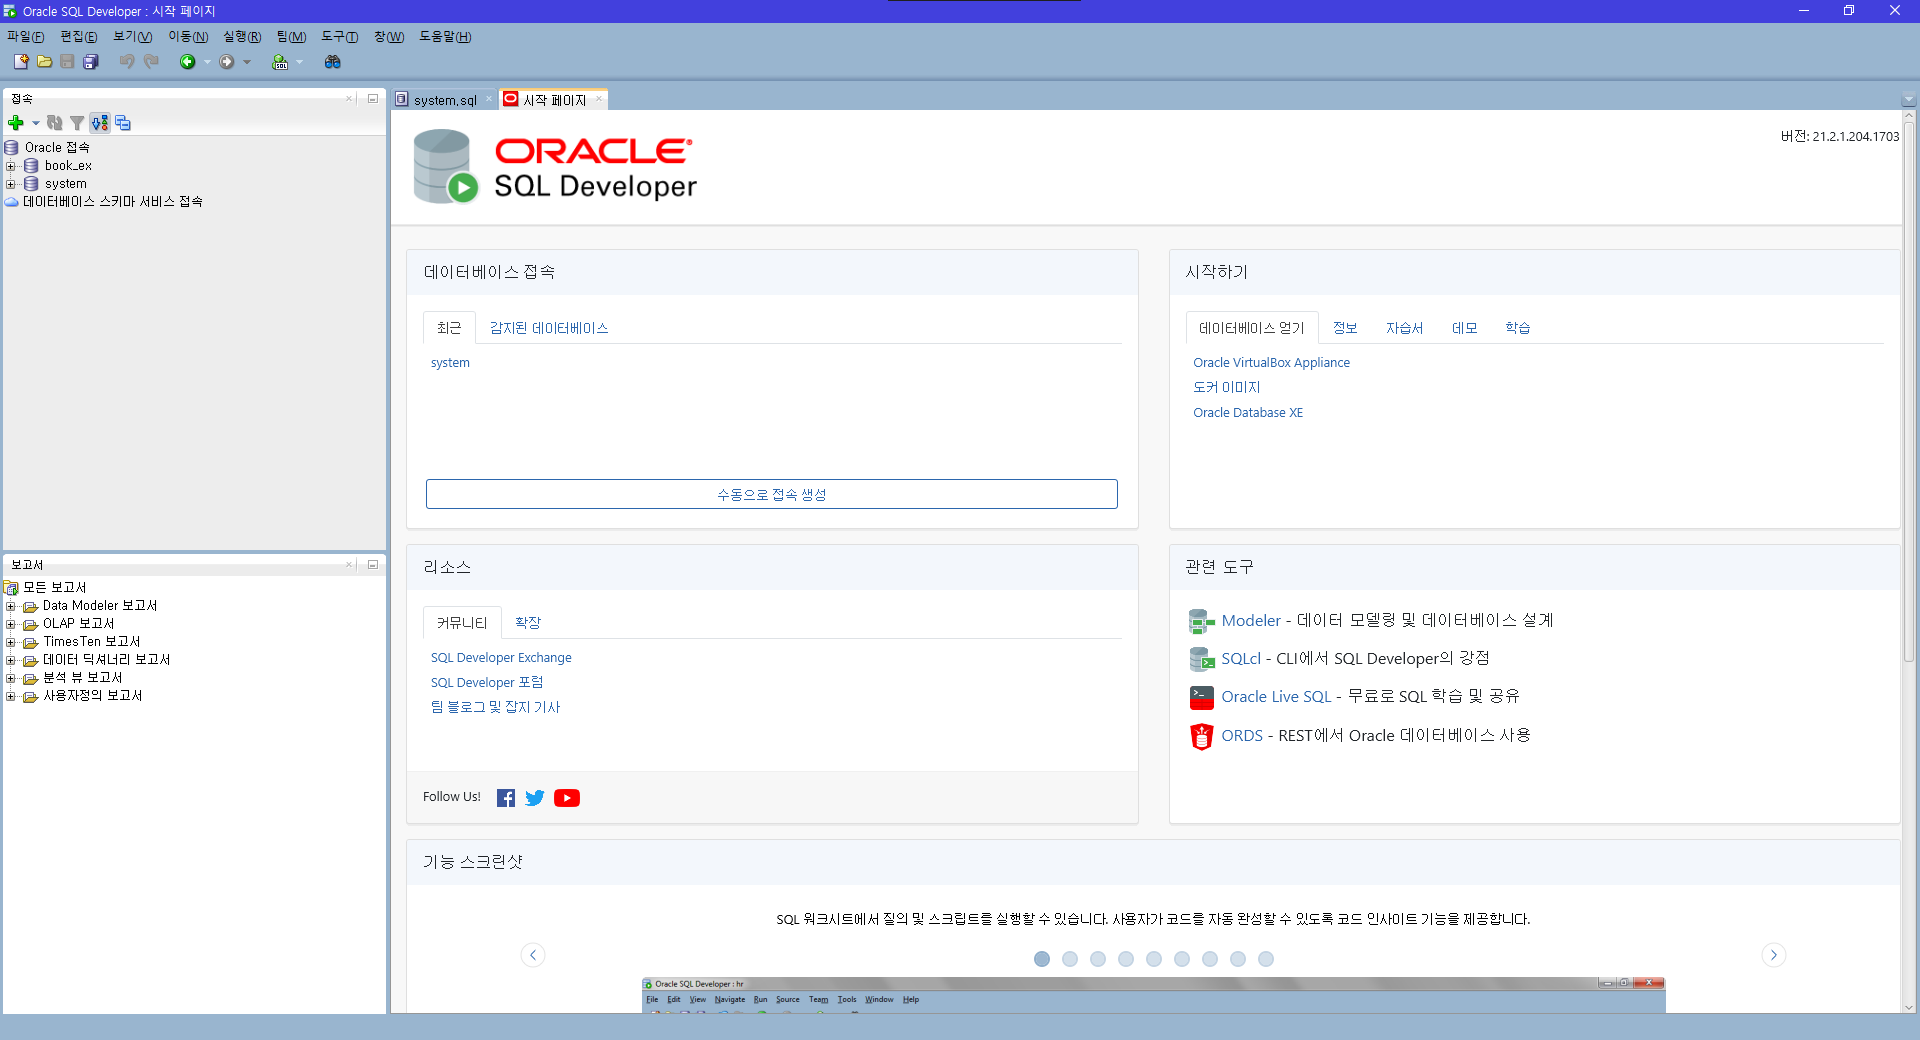Close the 시작 페이지 tab
The height and width of the screenshot is (1040, 1920).
[599, 98]
